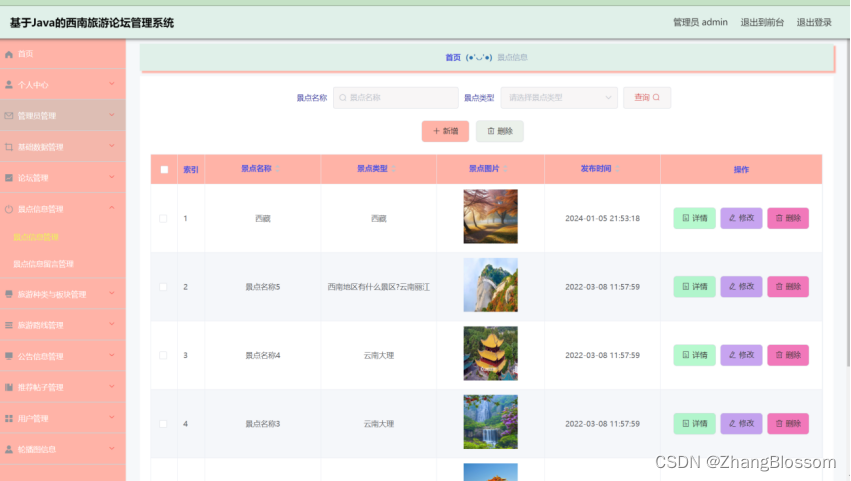The image size is (851, 481).
Task: Click the waterfall thumbnail in row 4
Action: pyautogui.click(x=491, y=422)
